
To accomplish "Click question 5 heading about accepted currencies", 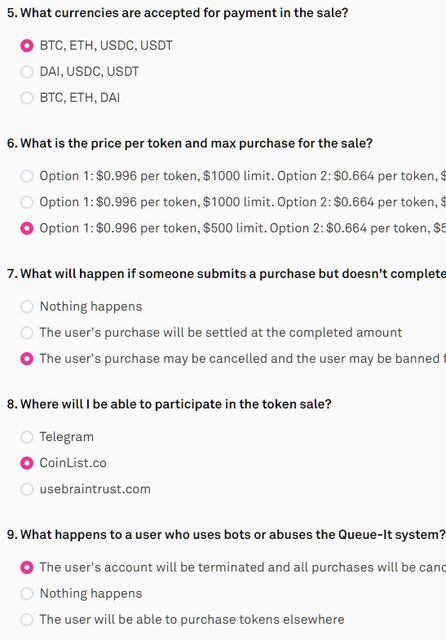I will tap(178, 13).
